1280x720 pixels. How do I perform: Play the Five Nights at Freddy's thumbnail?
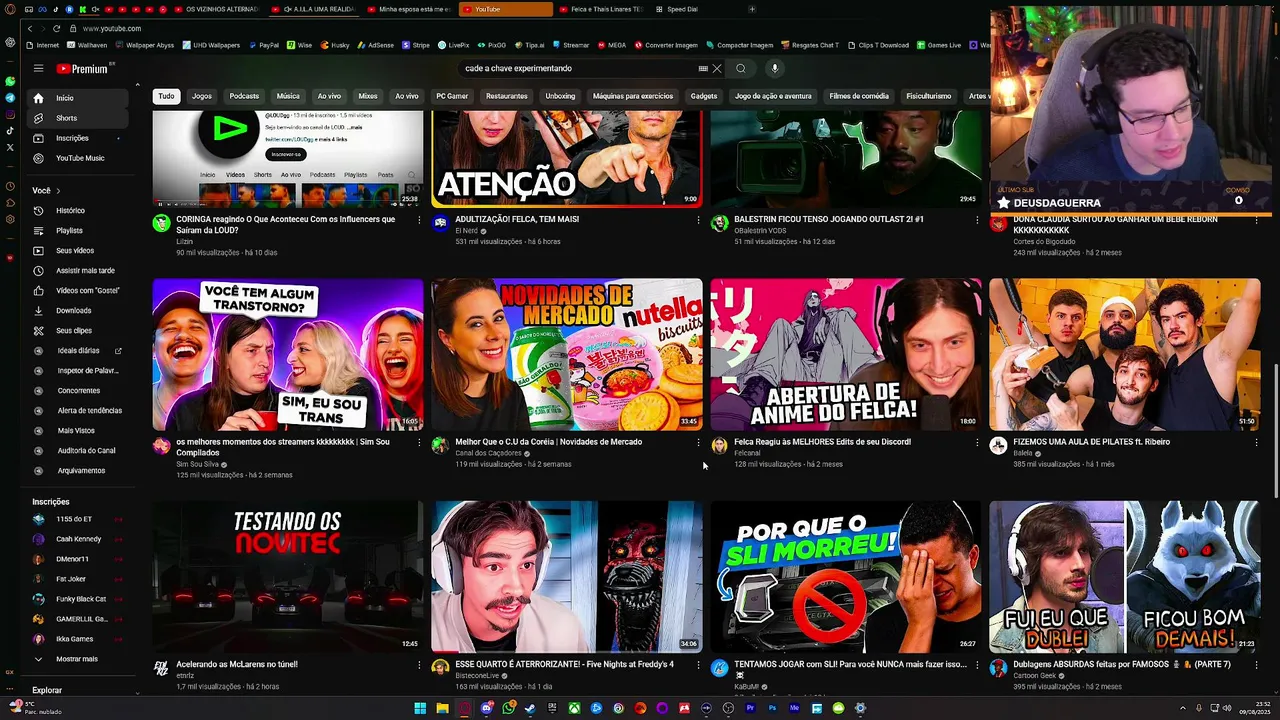(567, 577)
